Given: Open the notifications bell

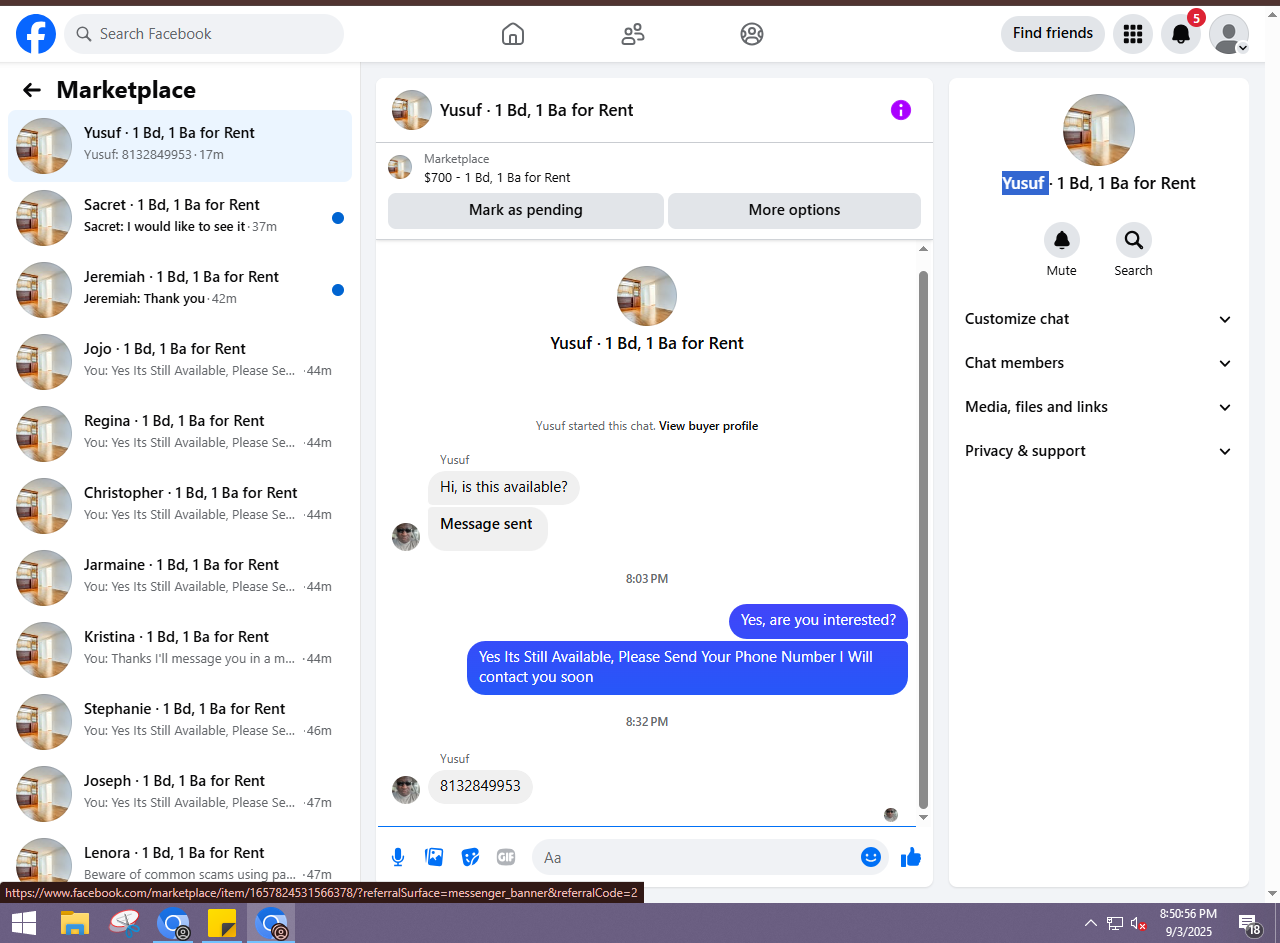Looking at the screenshot, I should (1181, 34).
